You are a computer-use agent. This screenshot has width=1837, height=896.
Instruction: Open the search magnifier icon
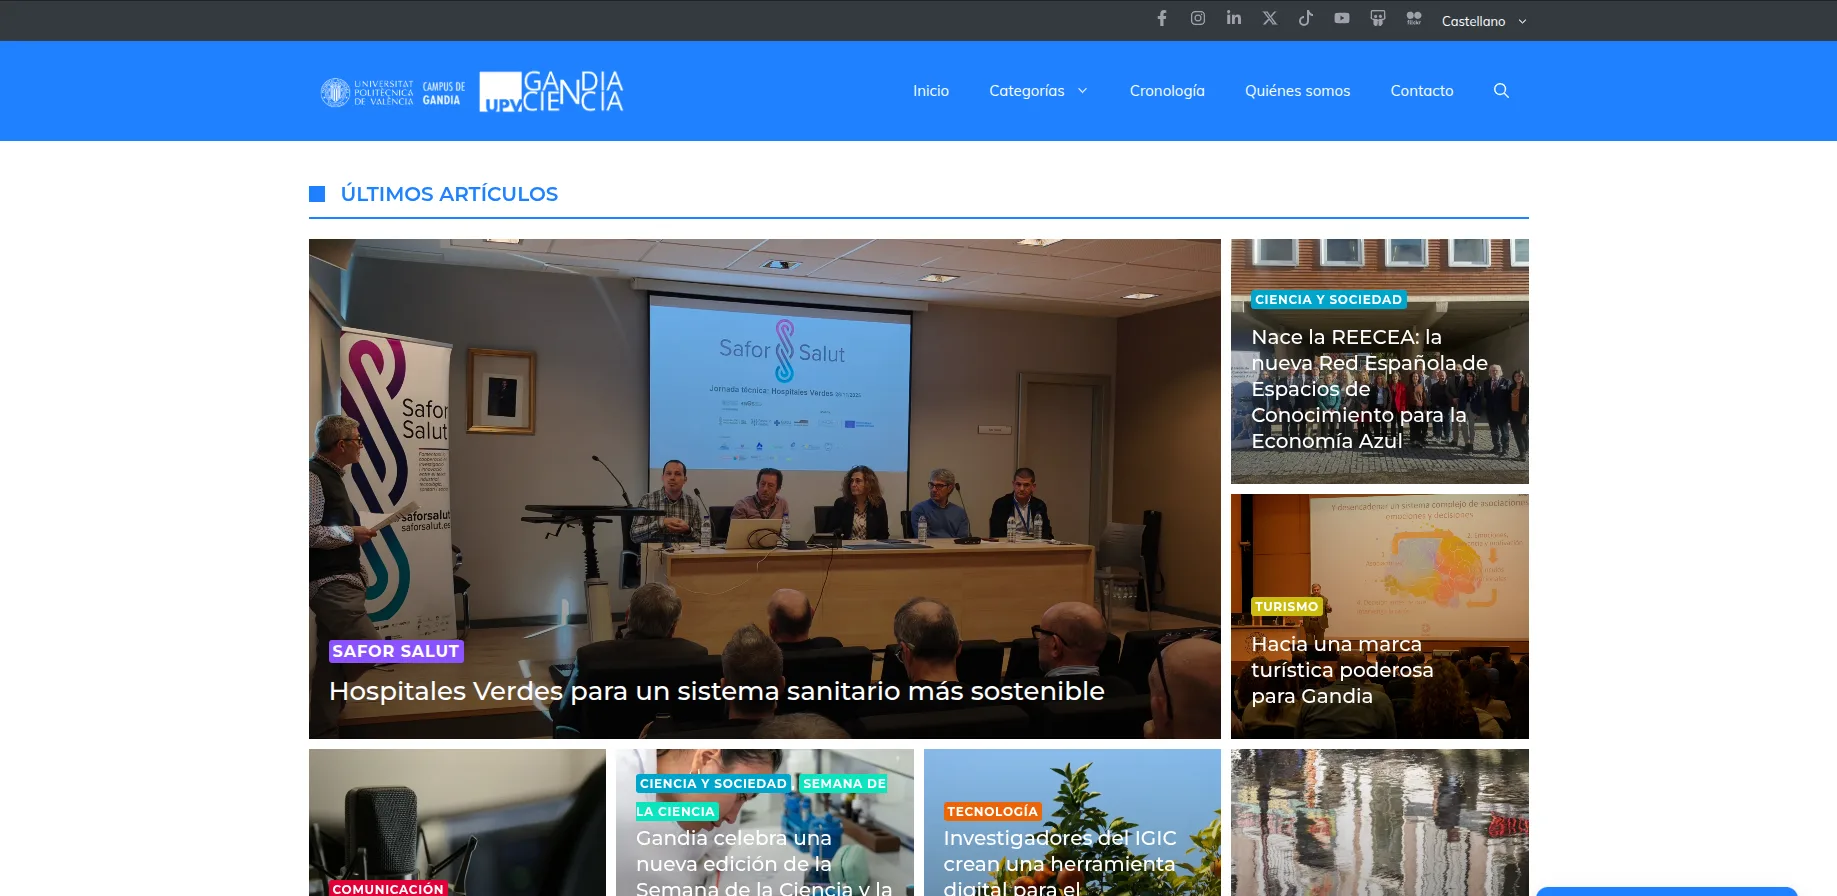point(1501,91)
